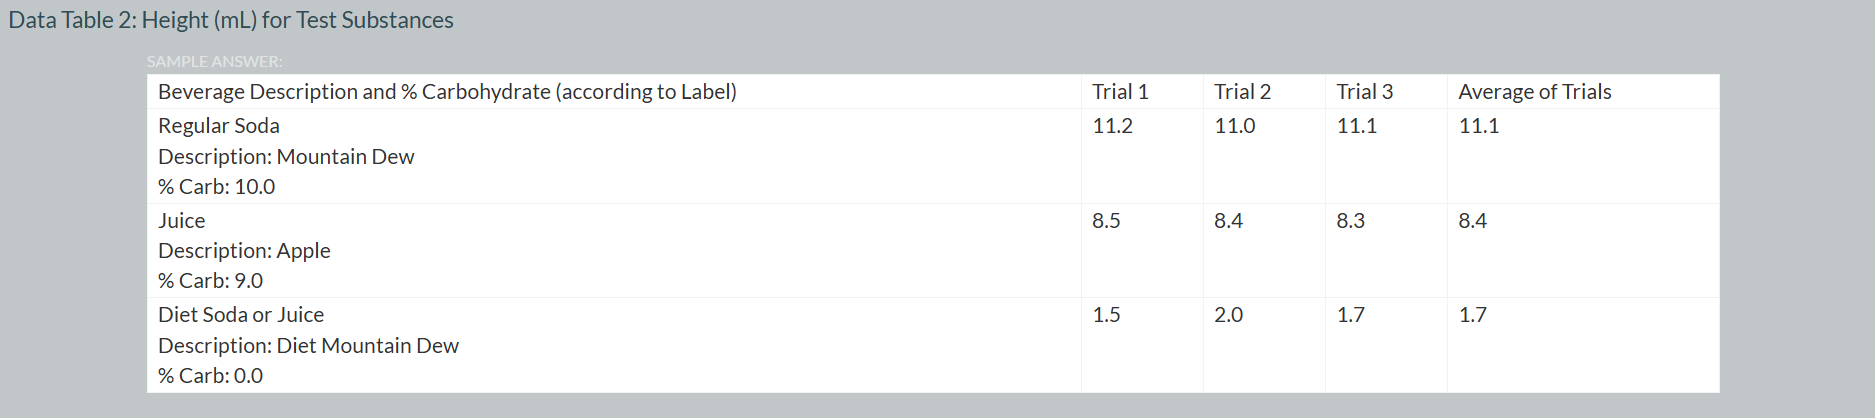Select the Average of Trials header
The width and height of the screenshot is (1875, 418).
click(x=1534, y=92)
